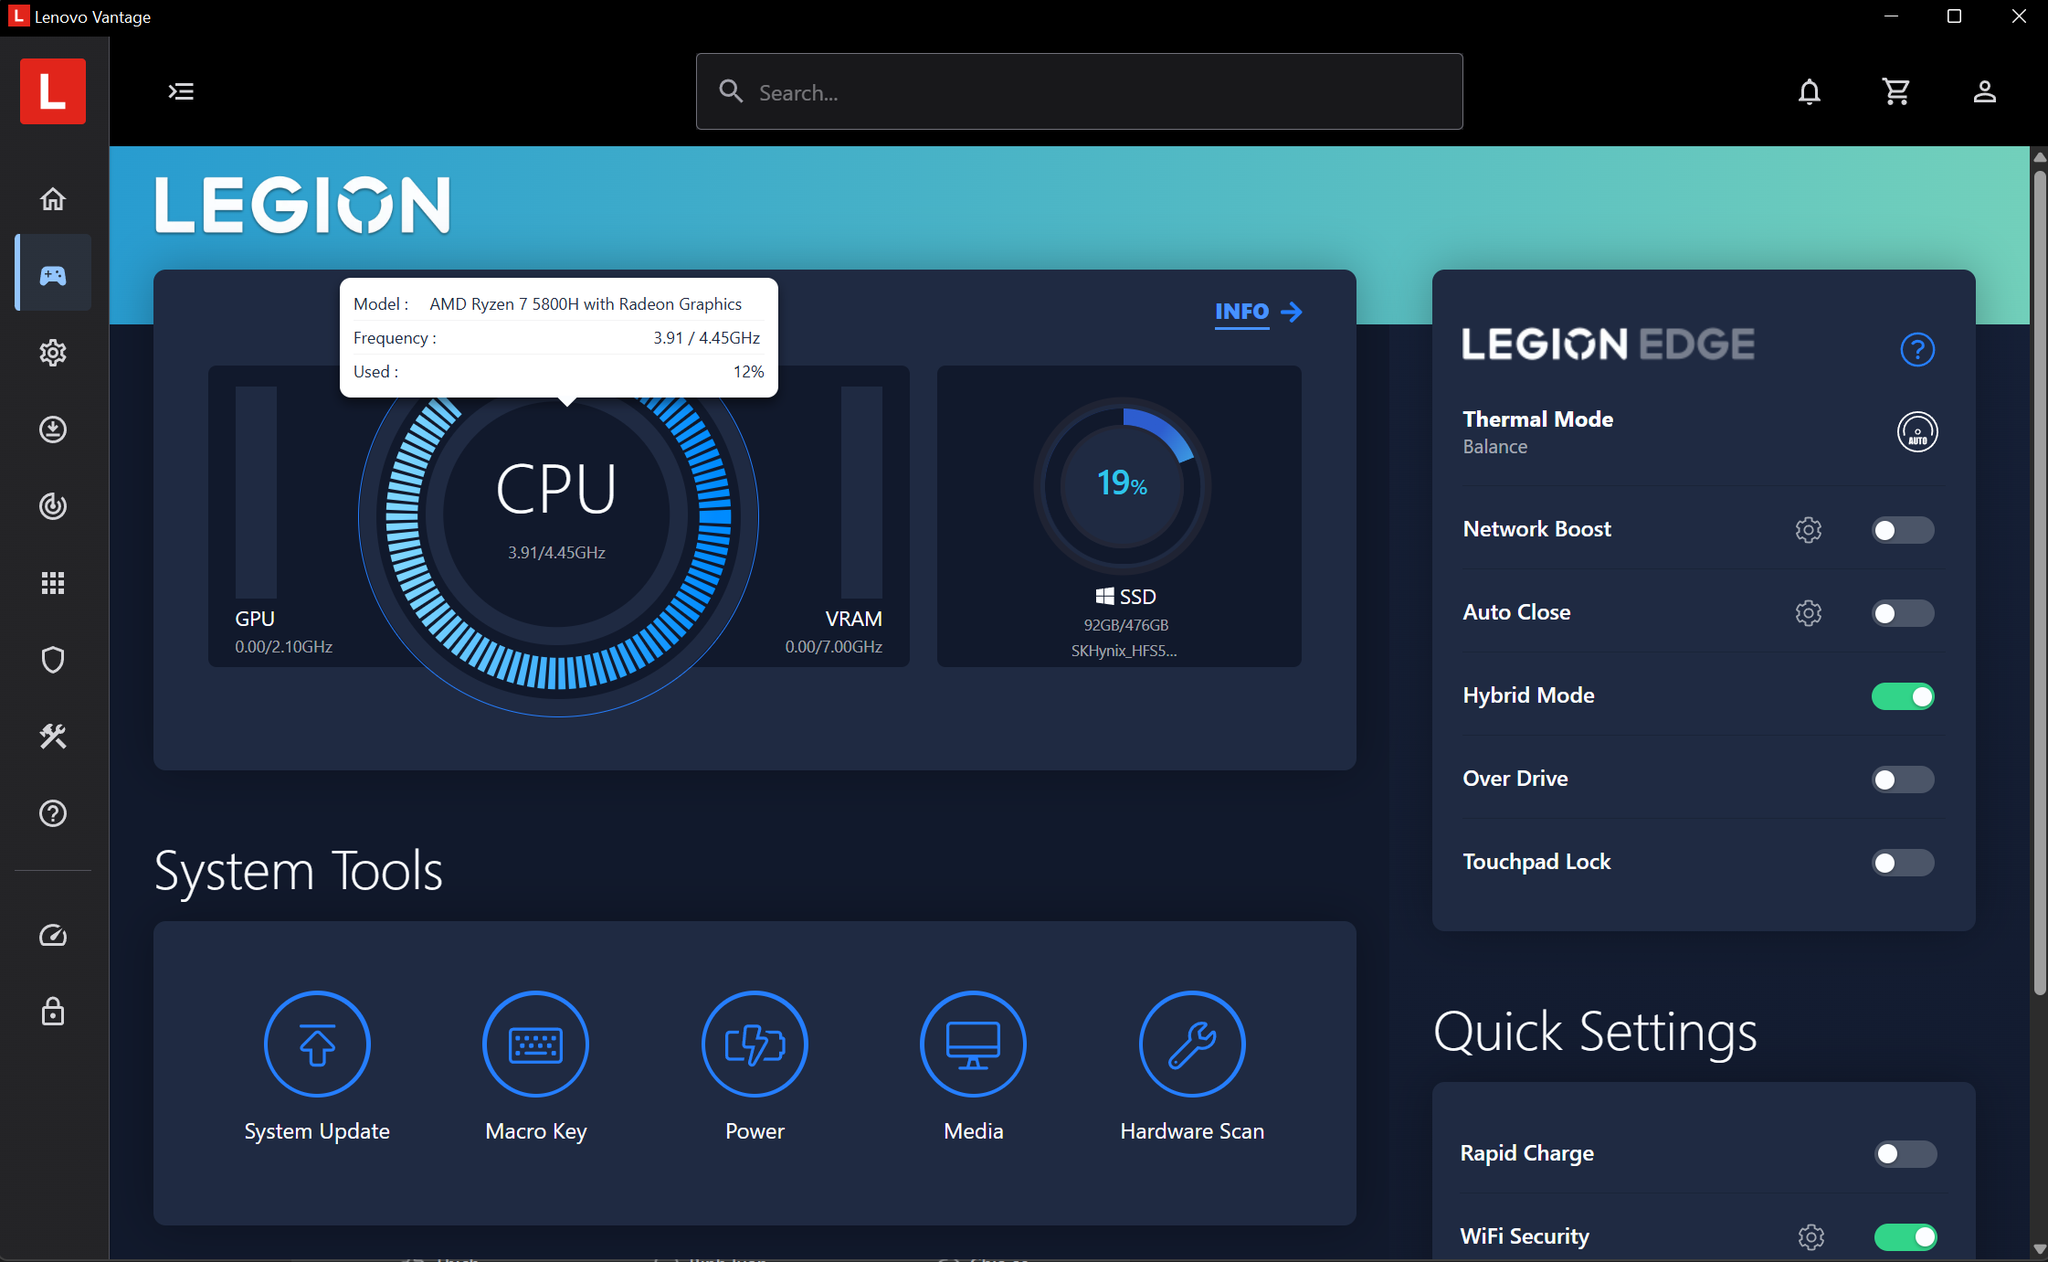Click the circular swirl icon in sidebar
Viewport: 2048px width, 1262px height.
[x=53, y=506]
